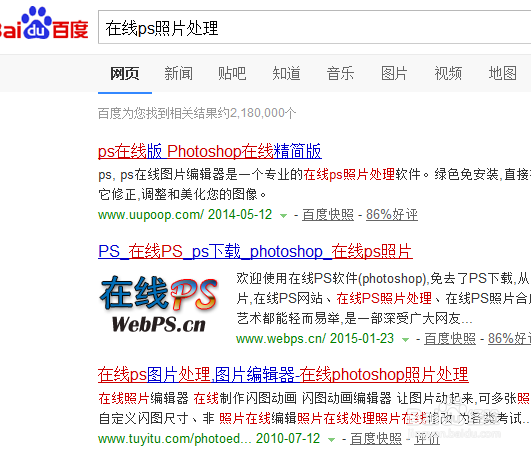Open 百度快照 for the uupoop.com result
The height and width of the screenshot is (452, 531).
(328, 215)
